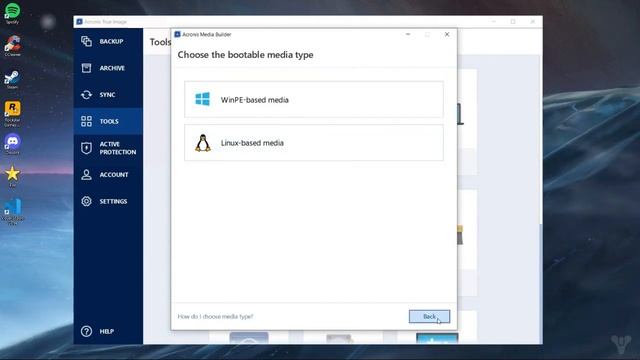Open the Backup section in sidebar

pyautogui.click(x=108, y=41)
